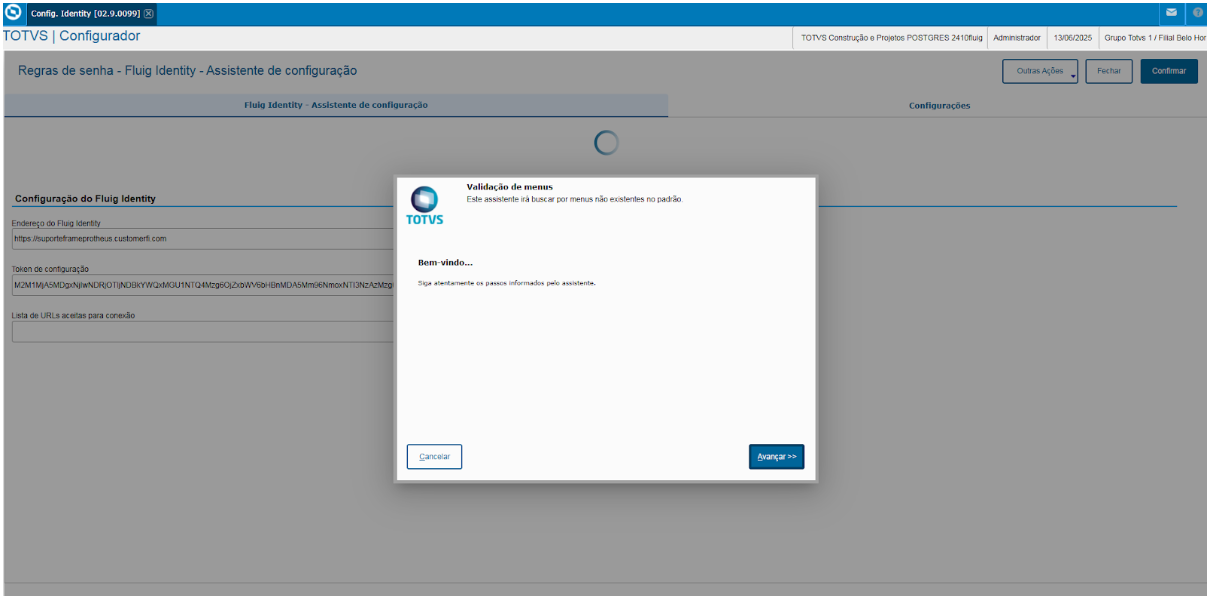Click the TOTVS logo icon at top-left

(x=13, y=14)
